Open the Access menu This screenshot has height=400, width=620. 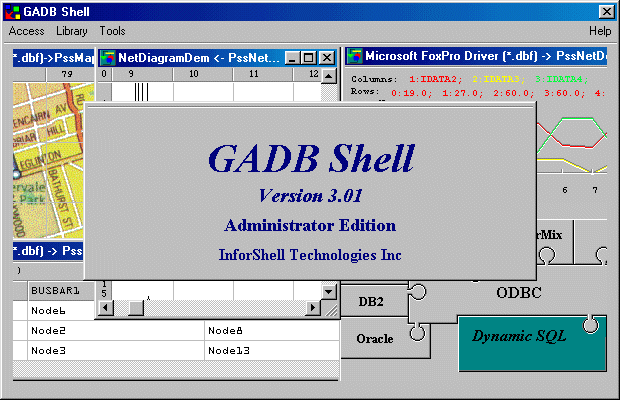coord(26,31)
